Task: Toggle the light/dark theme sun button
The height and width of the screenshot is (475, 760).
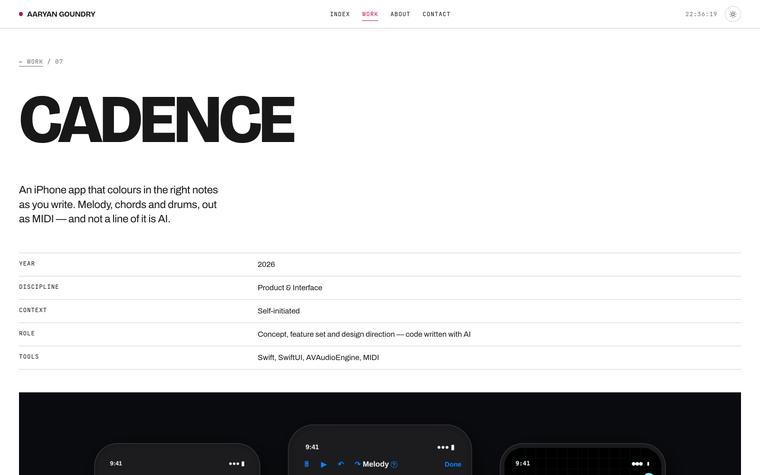Action: [732, 14]
